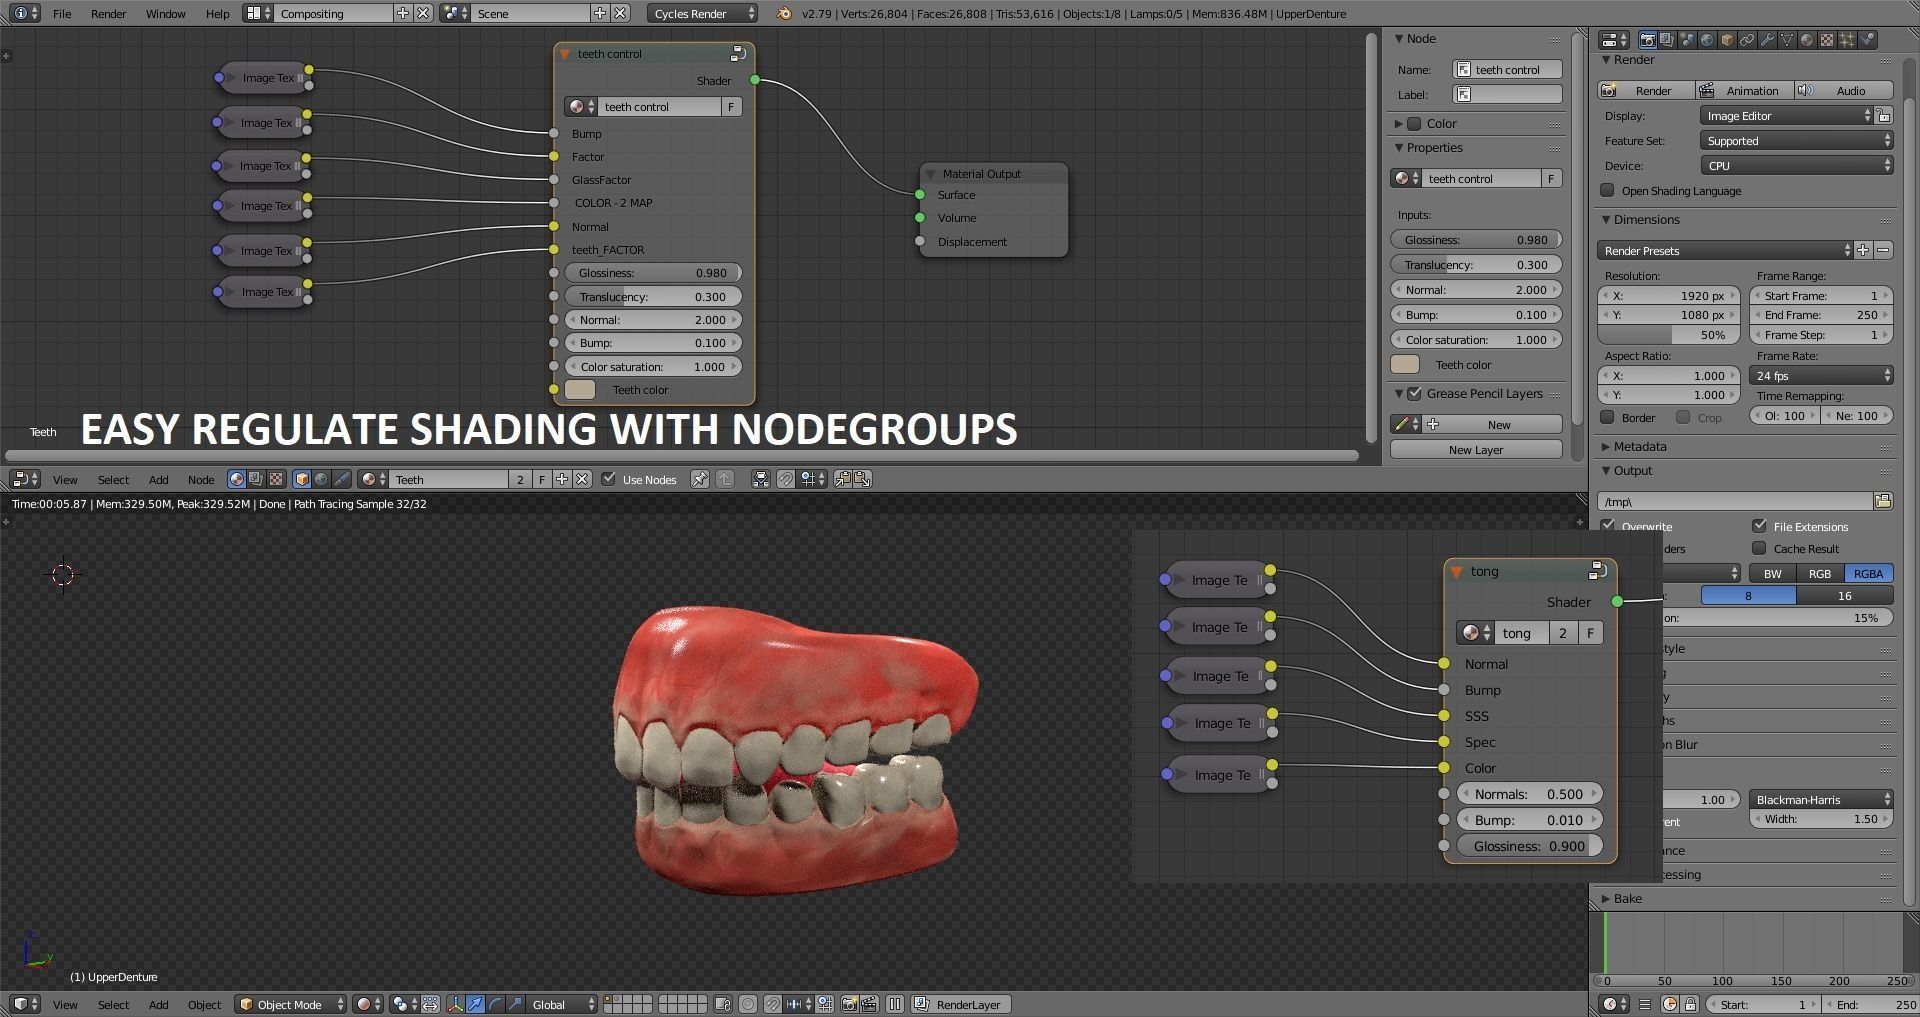Open the Global orientation dropdown

pos(563,1004)
